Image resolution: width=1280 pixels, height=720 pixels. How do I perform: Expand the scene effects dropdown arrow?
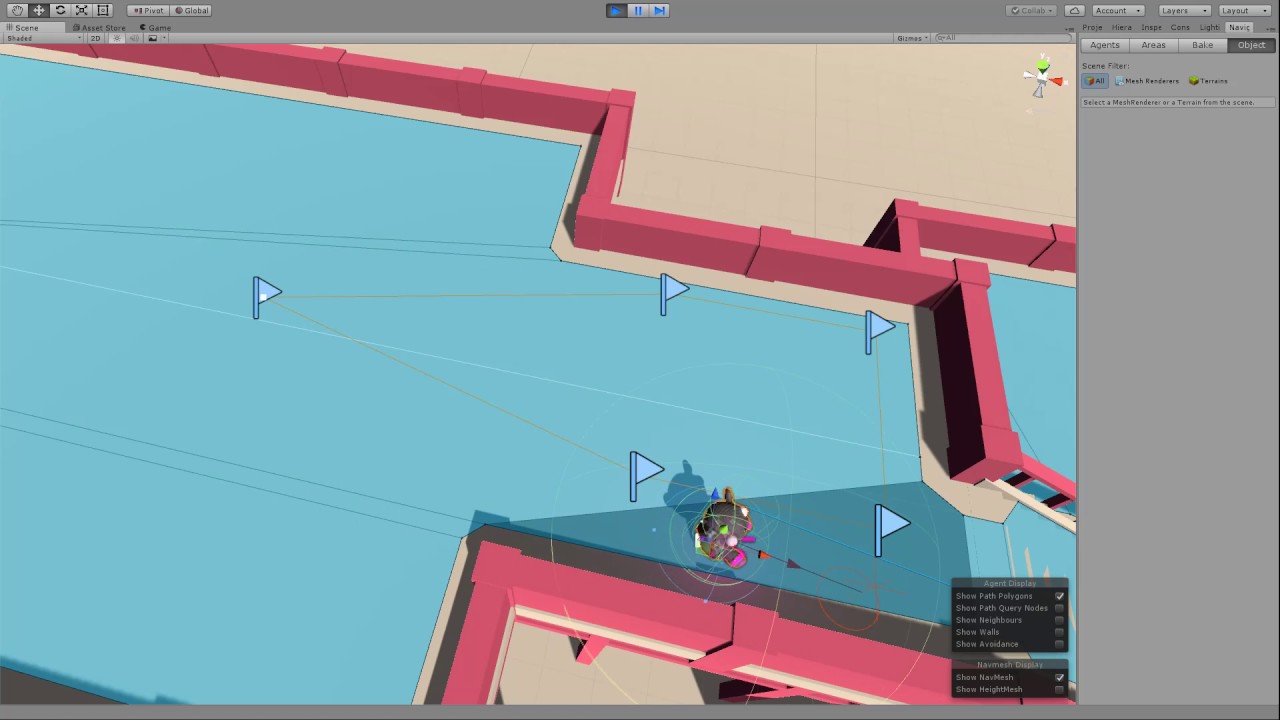[163, 38]
